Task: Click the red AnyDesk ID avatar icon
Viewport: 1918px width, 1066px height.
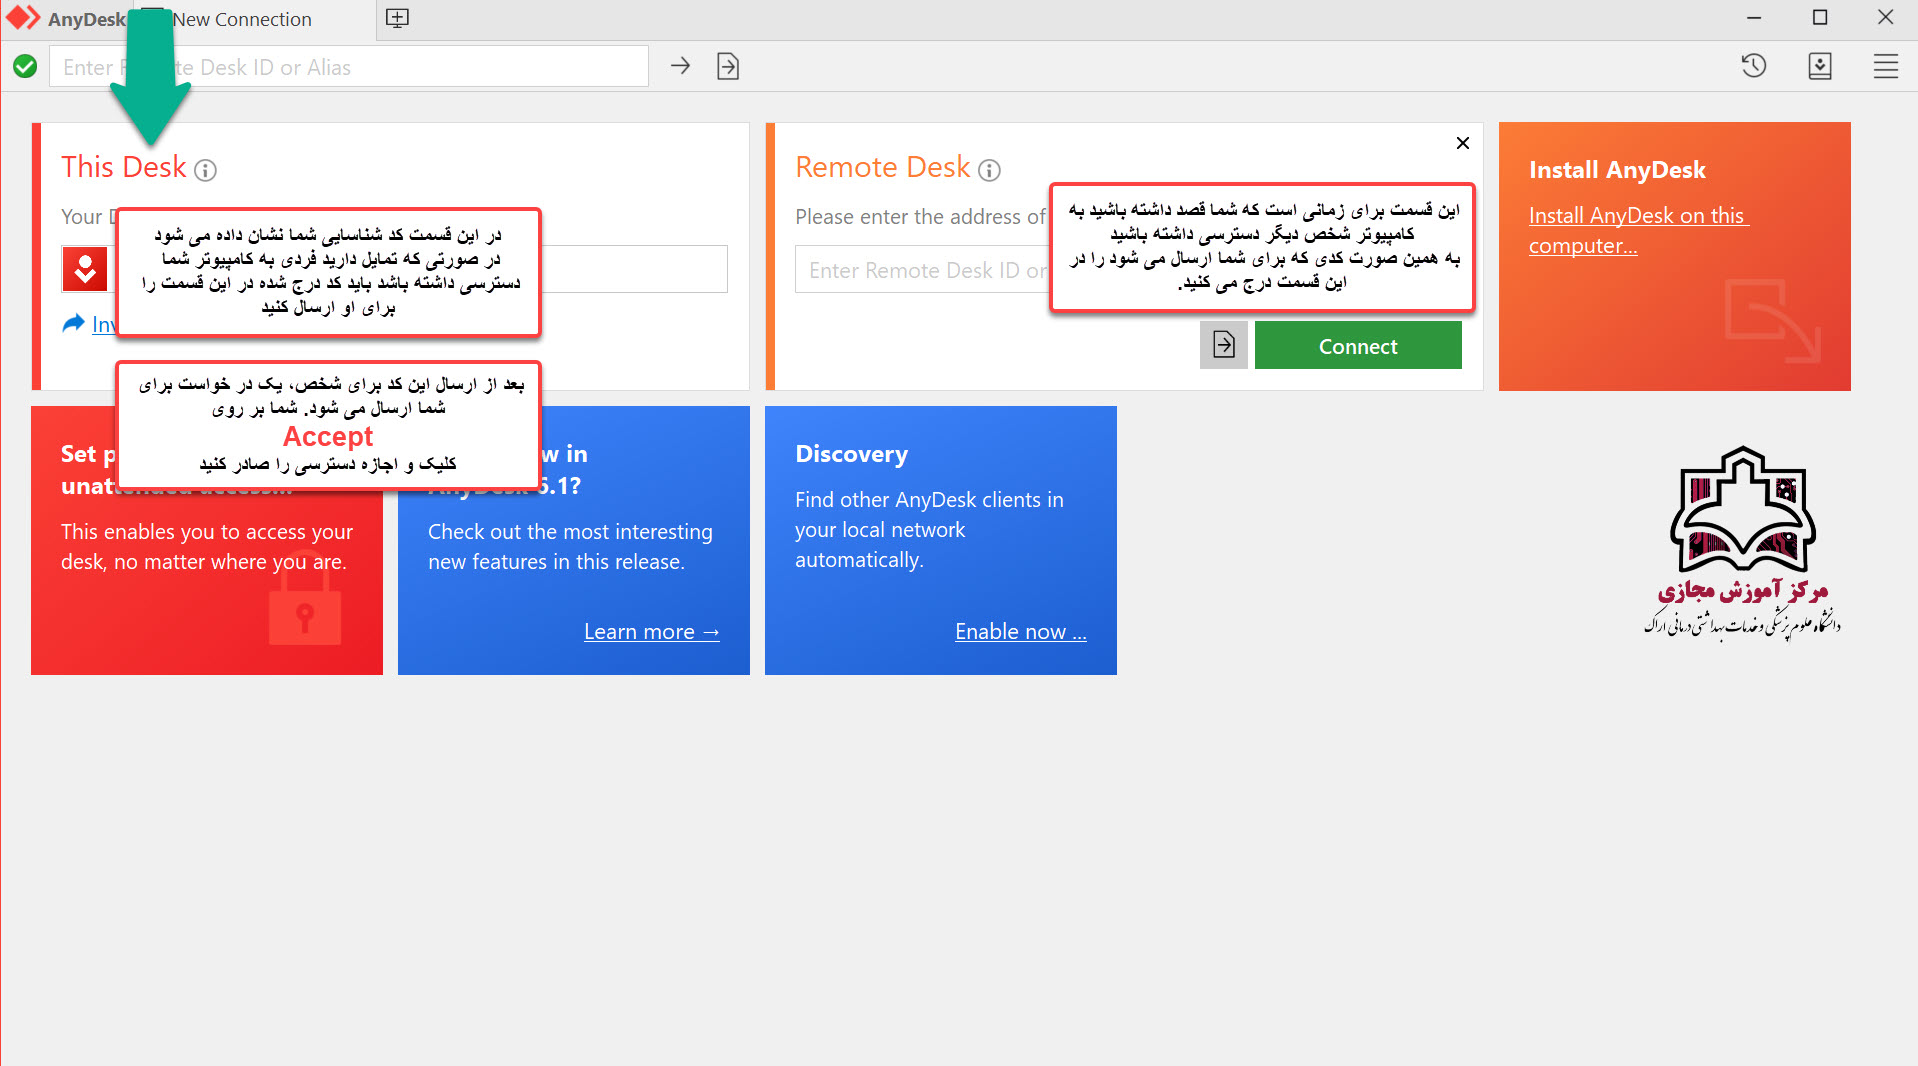Action: [x=85, y=269]
